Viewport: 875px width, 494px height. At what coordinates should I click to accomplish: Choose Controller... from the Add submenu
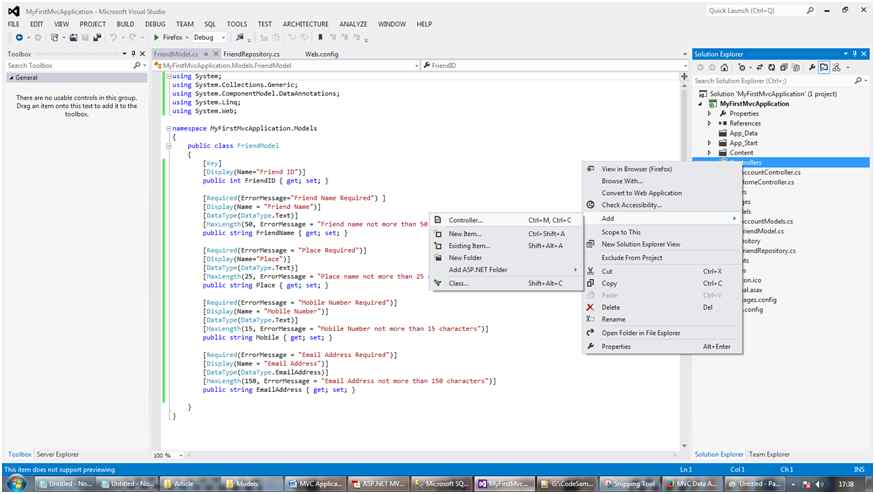coord(465,220)
